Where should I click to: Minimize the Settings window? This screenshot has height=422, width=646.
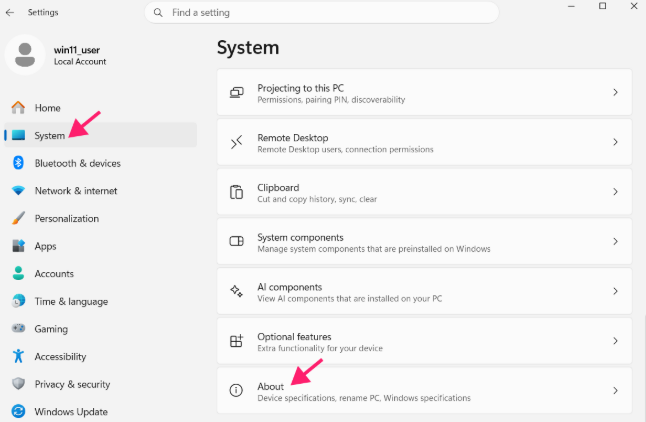tap(571, 6)
